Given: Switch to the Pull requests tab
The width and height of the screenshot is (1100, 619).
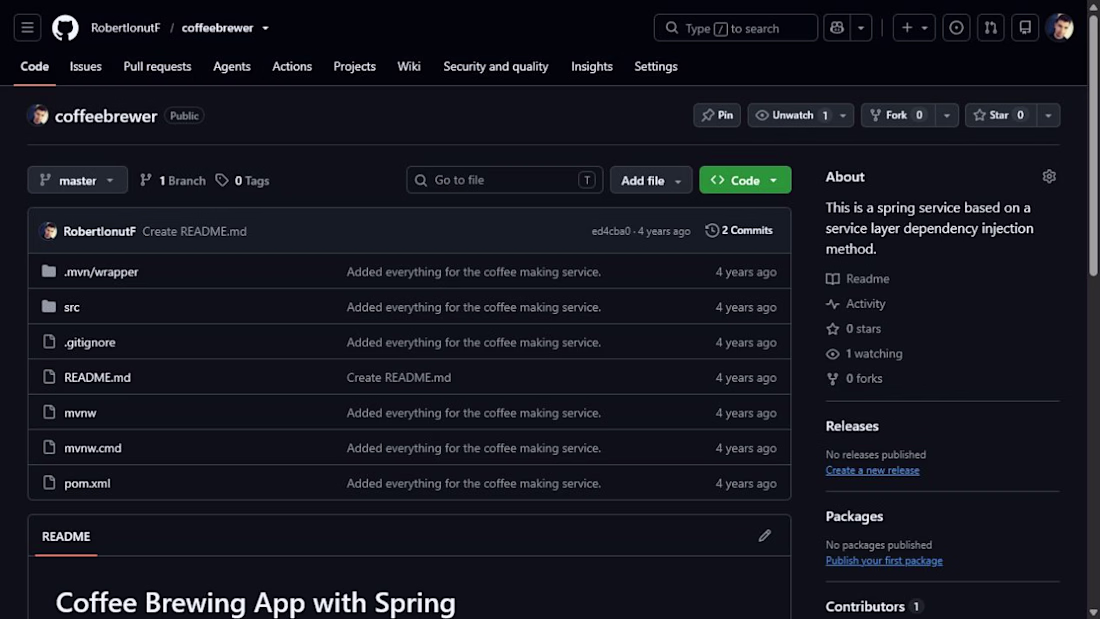Looking at the screenshot, I should (157, 67).
